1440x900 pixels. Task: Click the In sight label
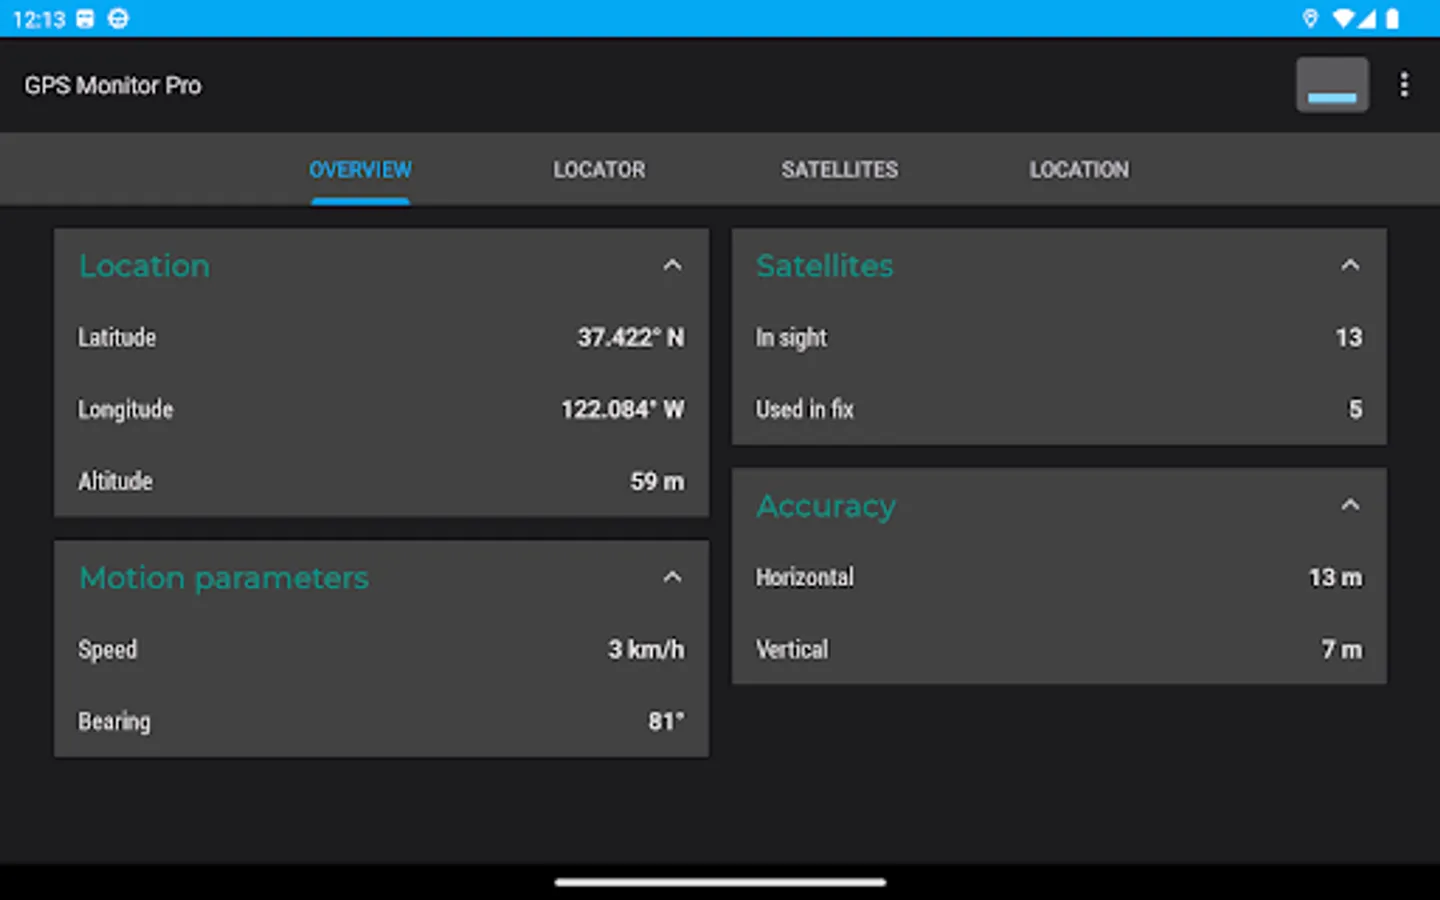click(x=791, y=338)
